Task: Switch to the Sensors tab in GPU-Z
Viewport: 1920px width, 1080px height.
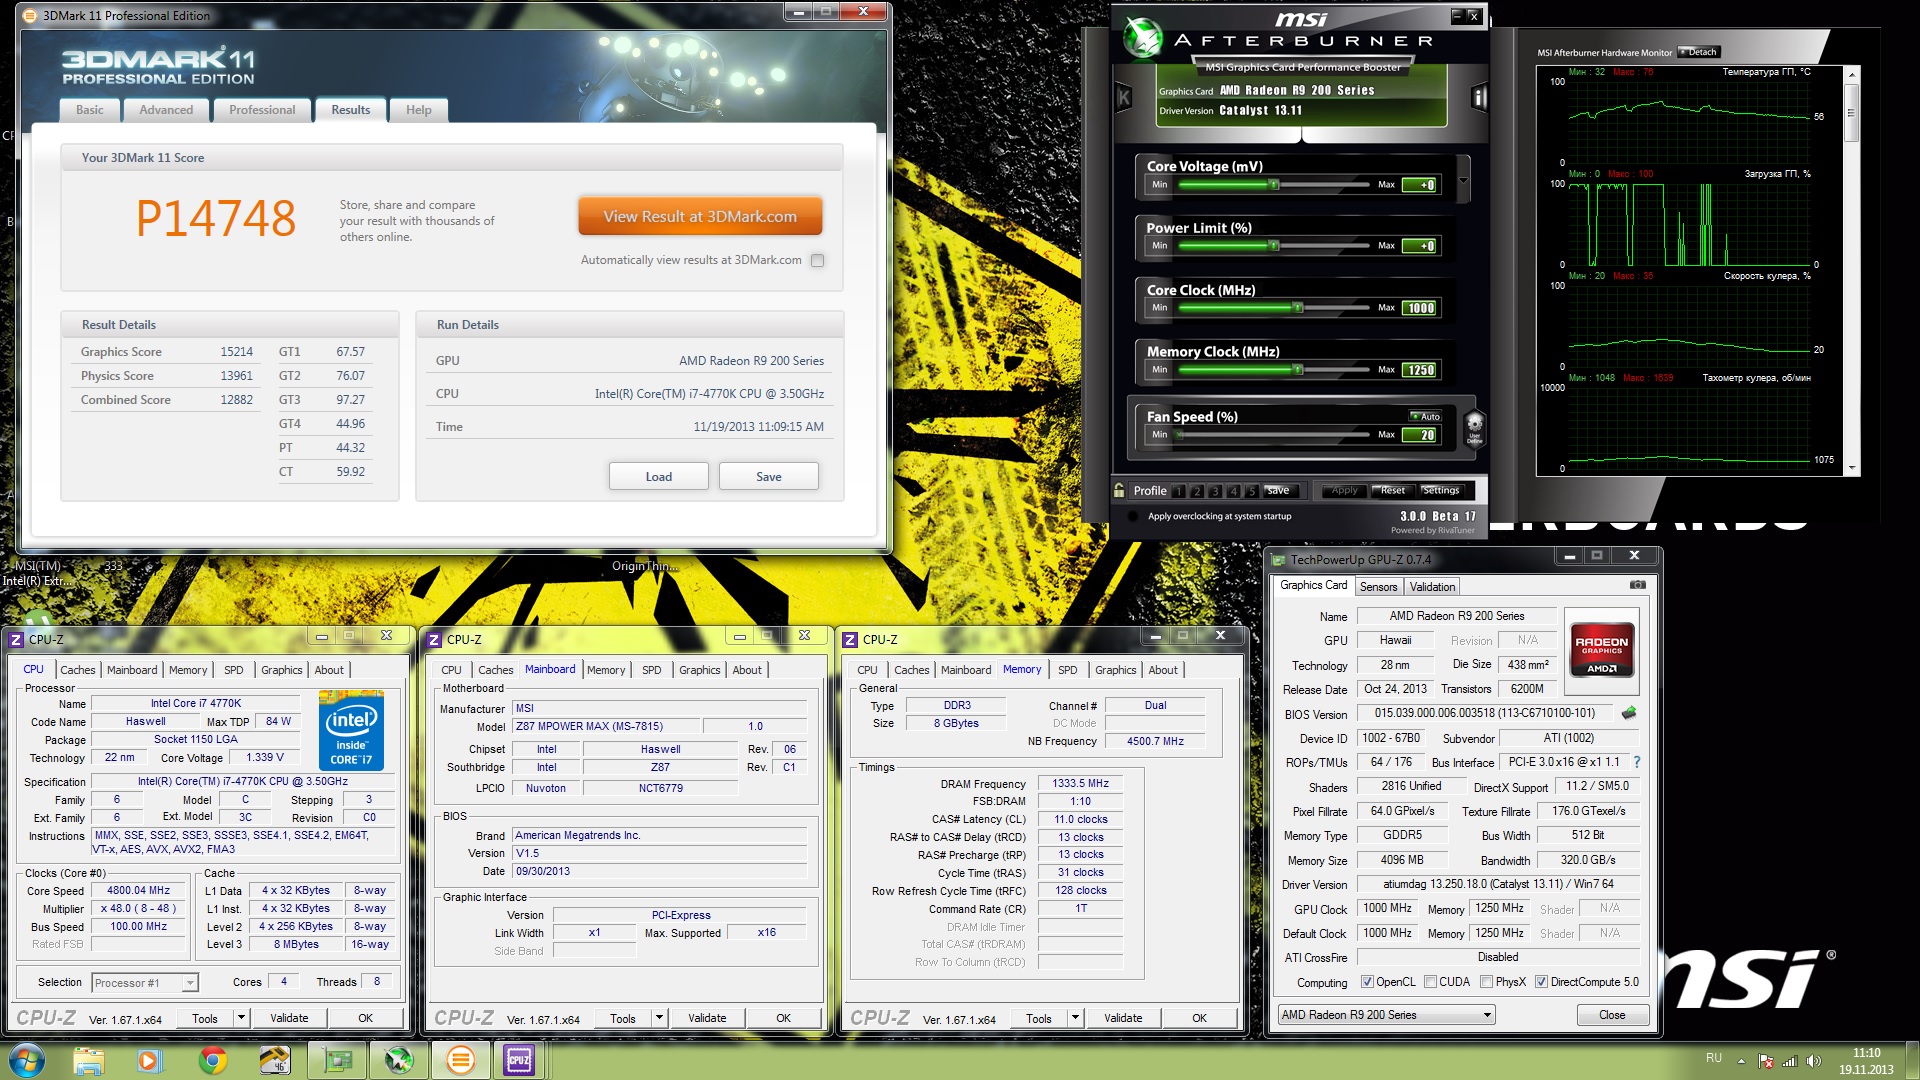Action: click(1378, 587)
